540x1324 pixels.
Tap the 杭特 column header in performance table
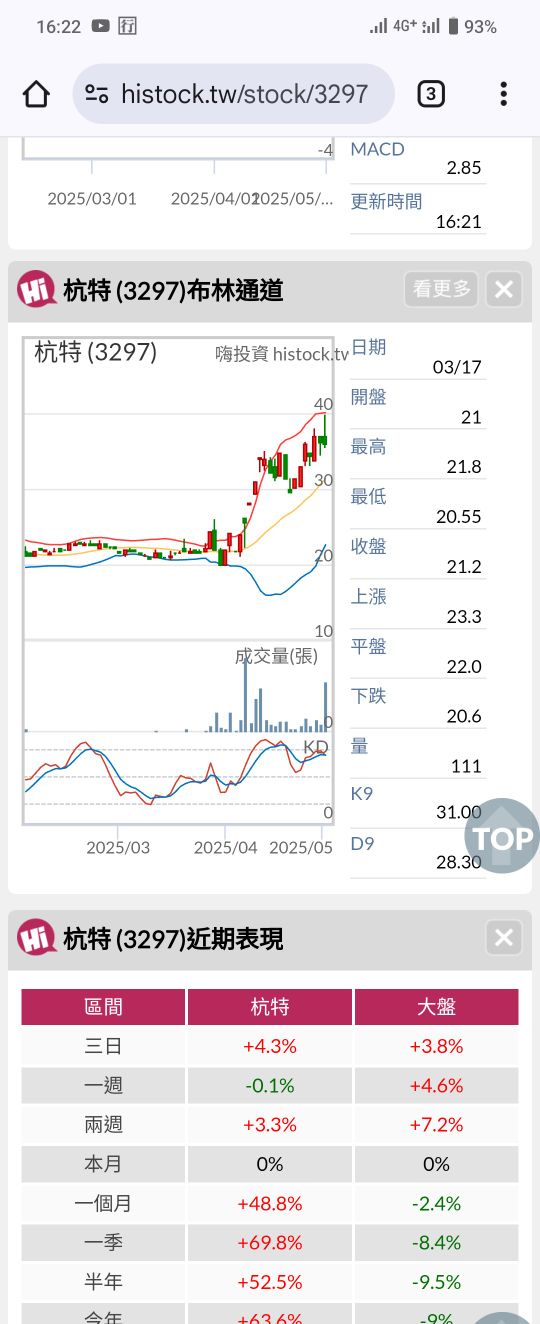(x=270, y=1007)
